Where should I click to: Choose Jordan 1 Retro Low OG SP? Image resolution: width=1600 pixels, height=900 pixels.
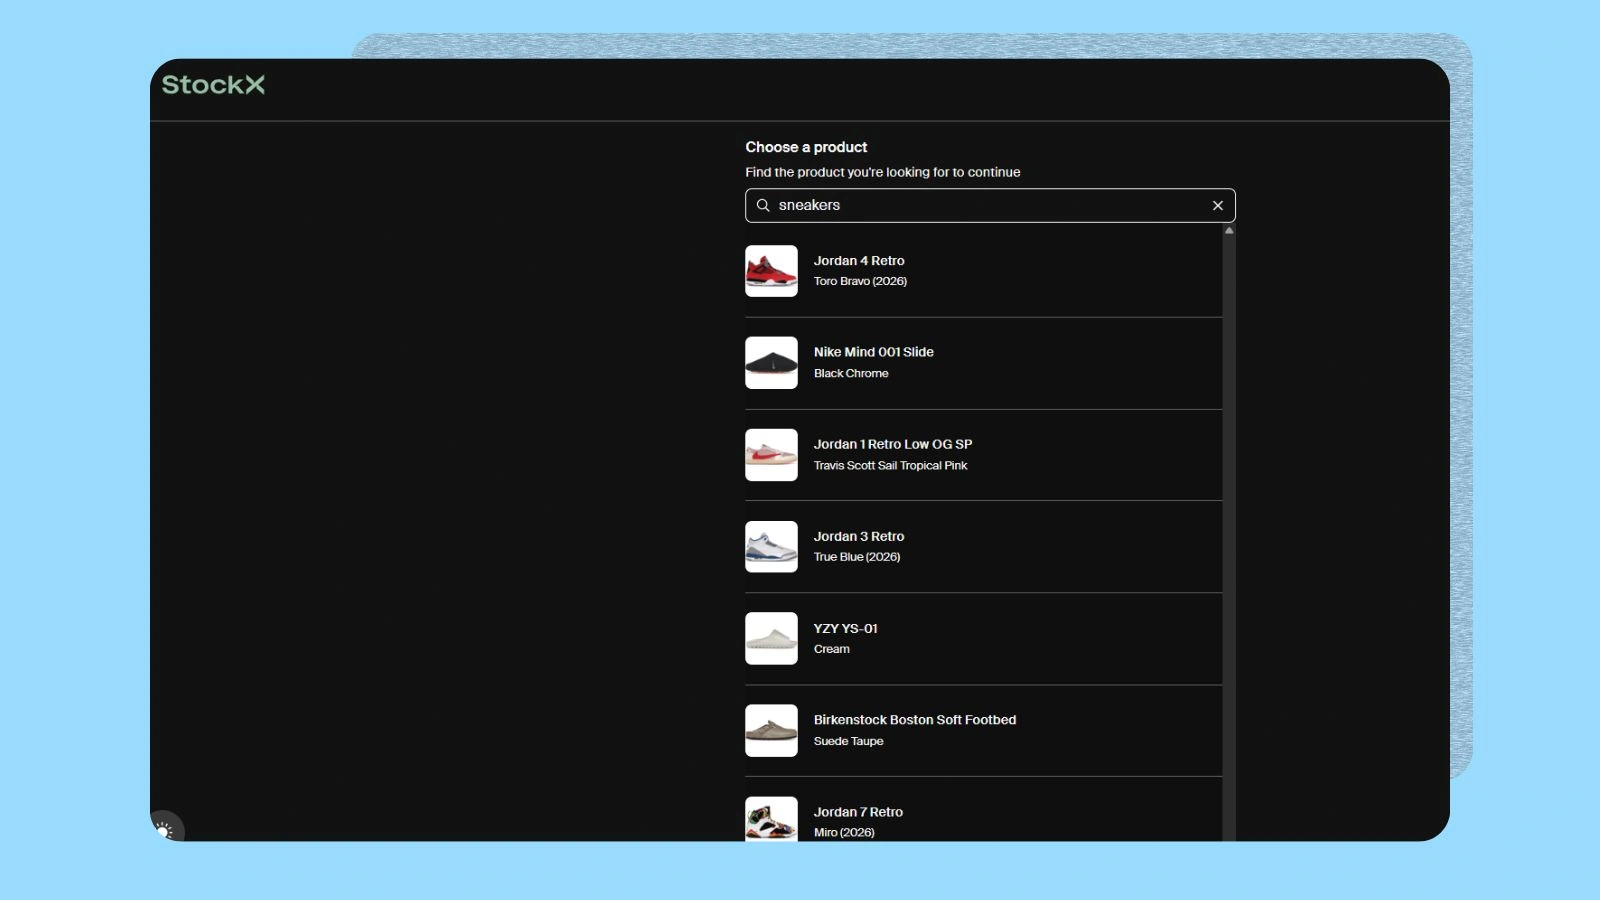[893, 444]
